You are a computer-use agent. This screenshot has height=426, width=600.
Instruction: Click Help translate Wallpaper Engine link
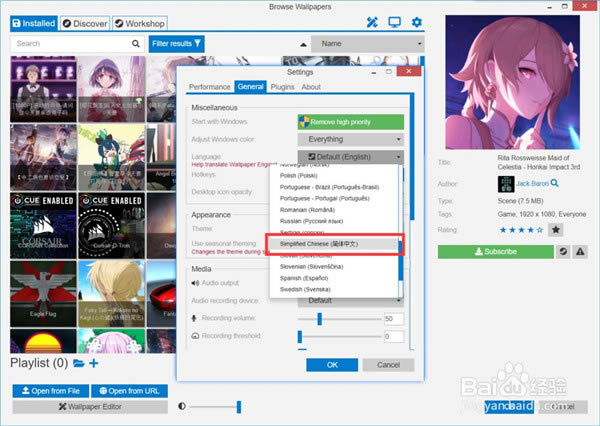point(233,165)
